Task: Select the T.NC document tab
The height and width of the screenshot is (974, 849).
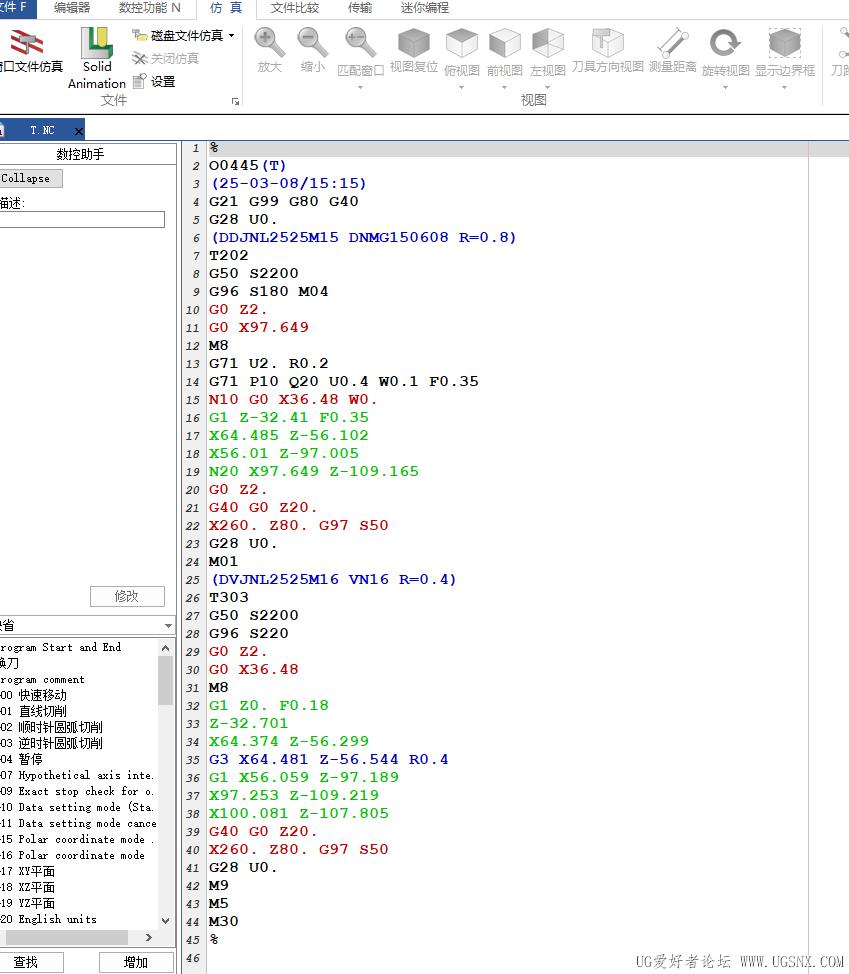Action: [x=42, y=130]
